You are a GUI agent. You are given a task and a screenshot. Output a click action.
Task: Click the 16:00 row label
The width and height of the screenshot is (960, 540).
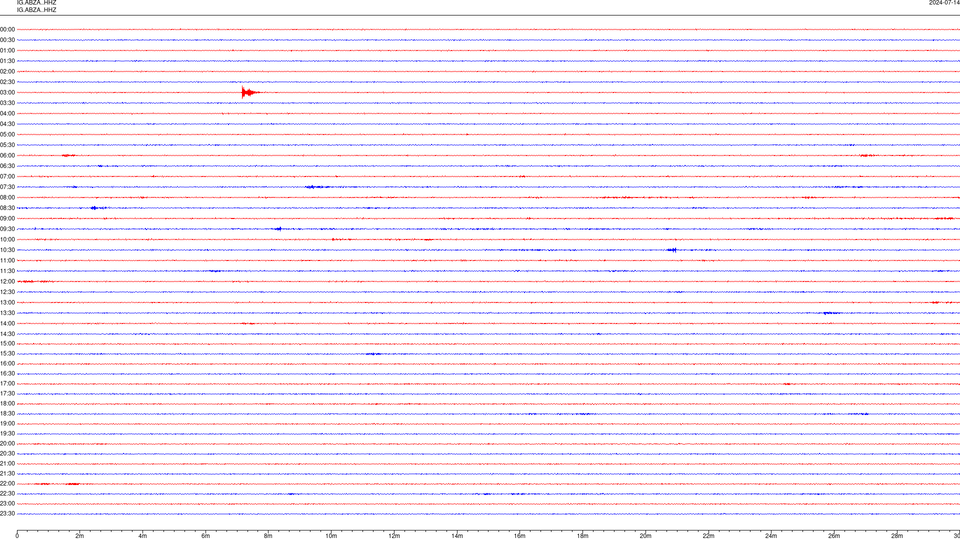pyautogui.click(x=7, y=364)
